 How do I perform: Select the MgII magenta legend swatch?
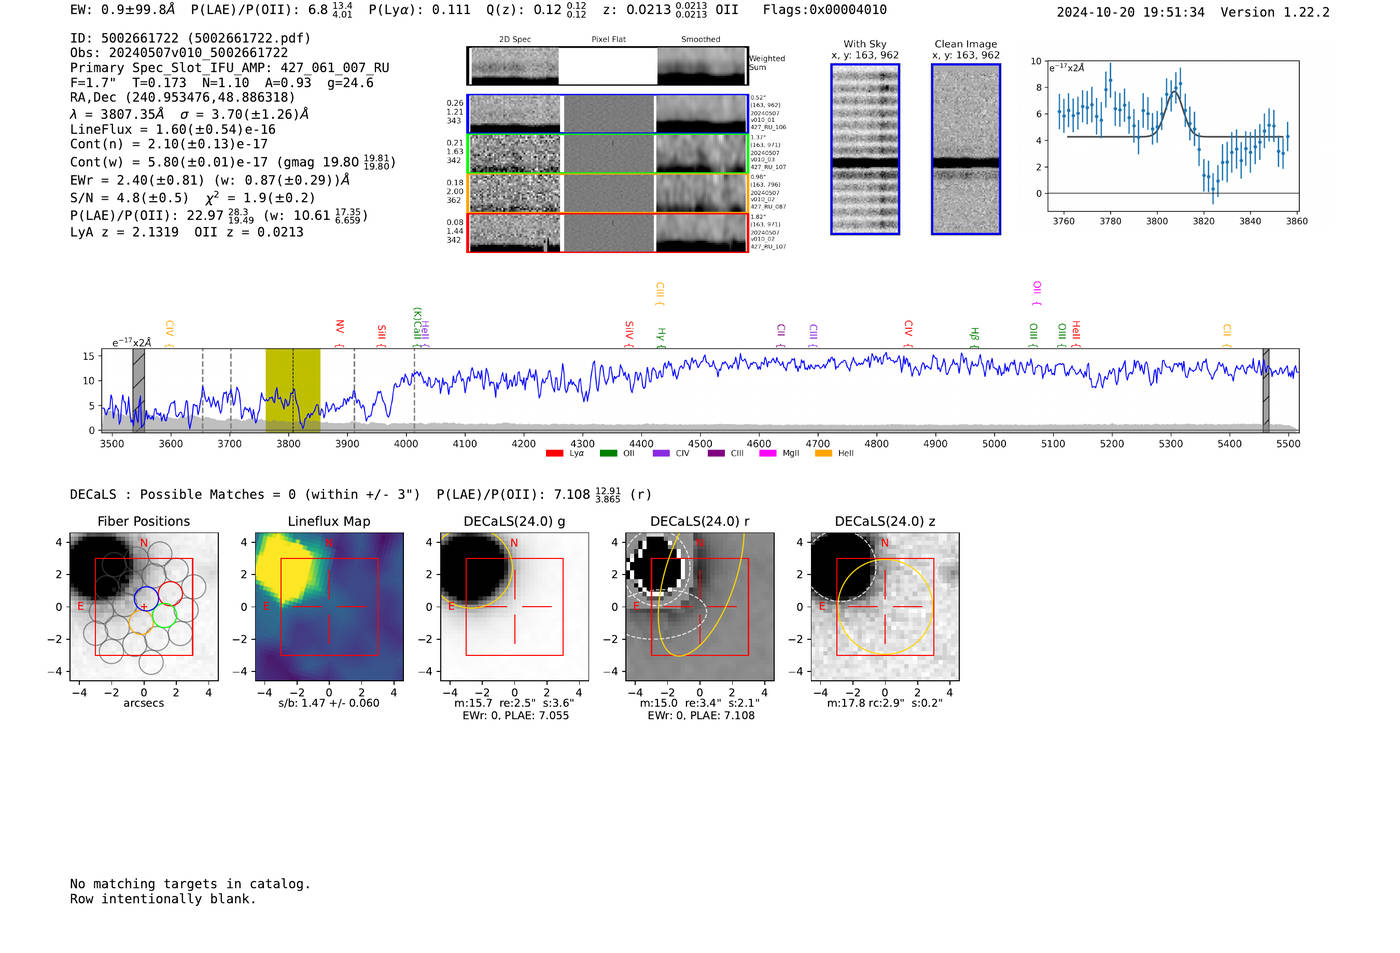point(769,453)
